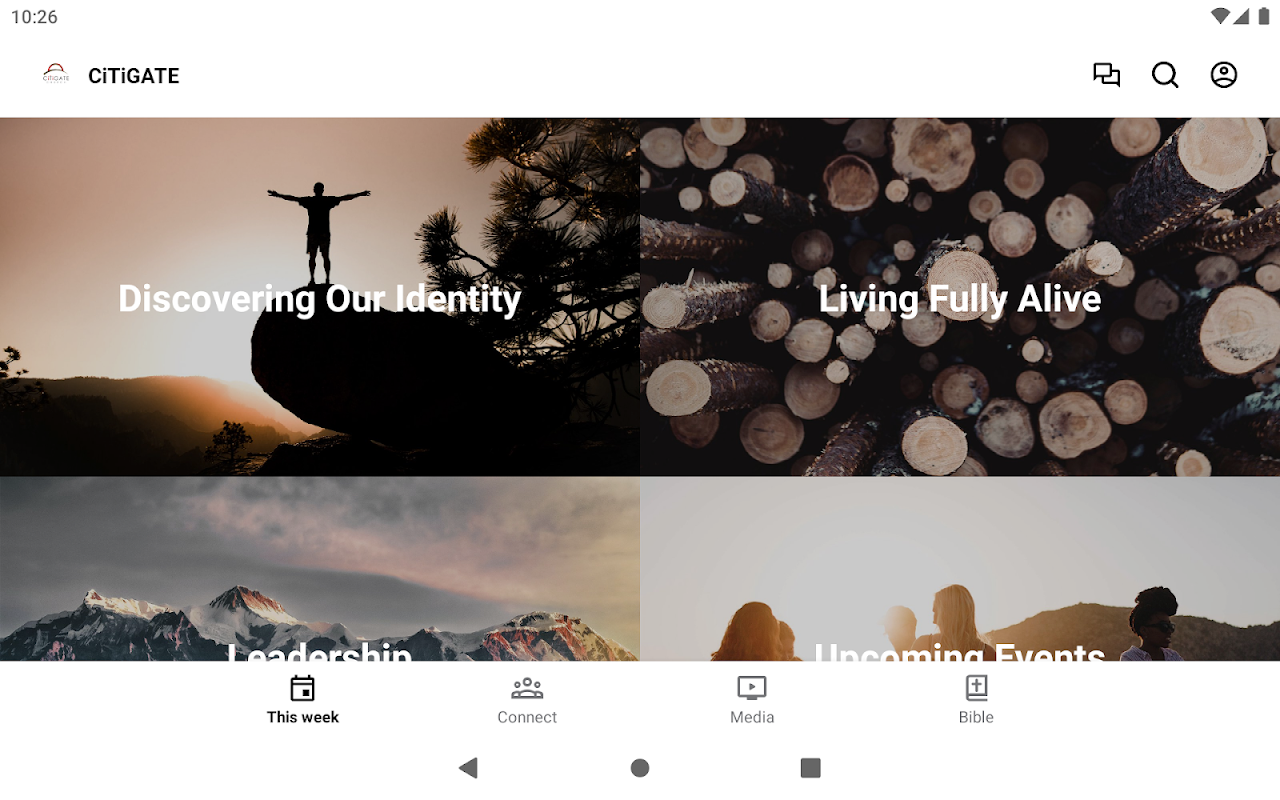This screenshot has width=1280, height=800.
Task: Open the messages chat icon
Action: [1106, 75]
